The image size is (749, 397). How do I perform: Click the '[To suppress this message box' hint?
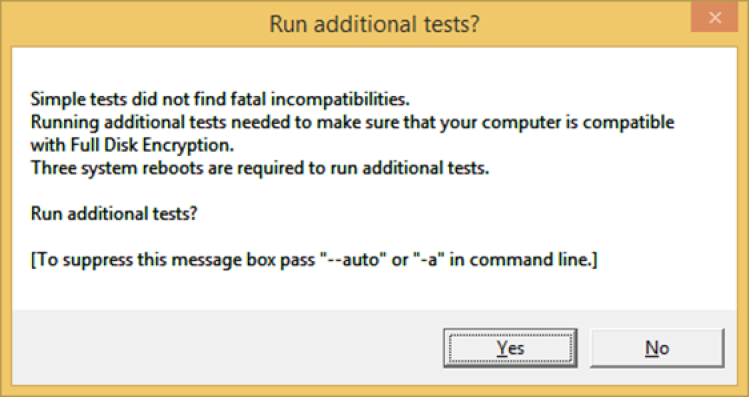click(314, 259)
